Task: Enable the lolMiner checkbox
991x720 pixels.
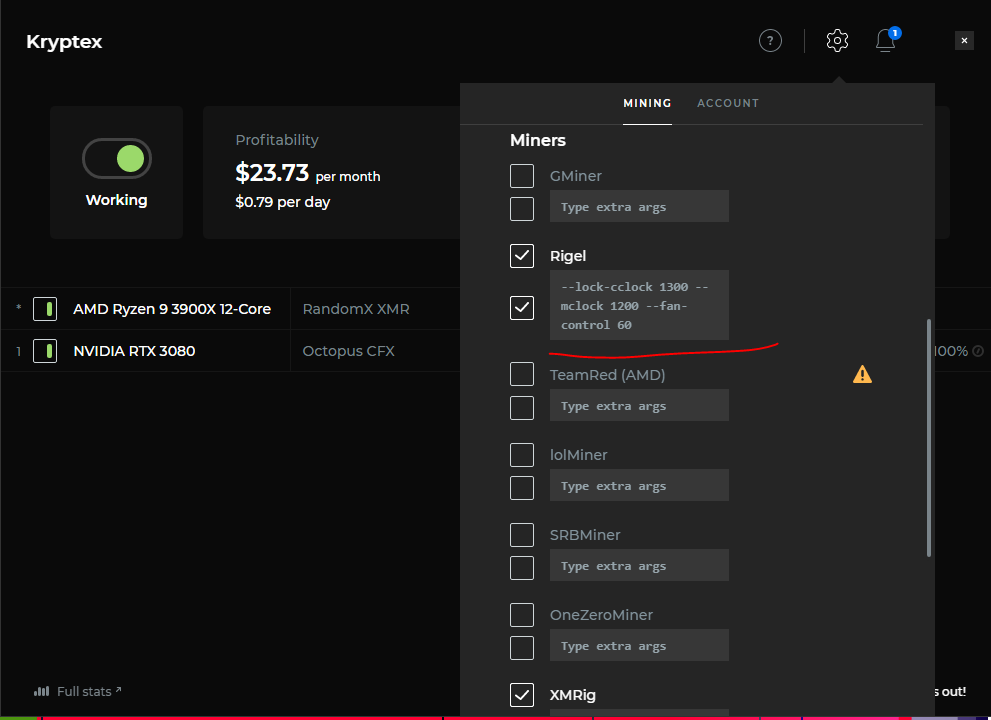Action: click(x=521, y=454)
